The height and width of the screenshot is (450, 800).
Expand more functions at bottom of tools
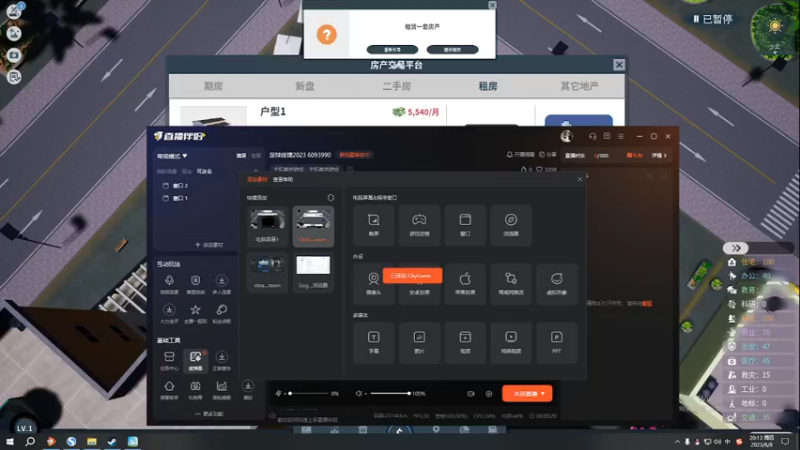point(209,414)
